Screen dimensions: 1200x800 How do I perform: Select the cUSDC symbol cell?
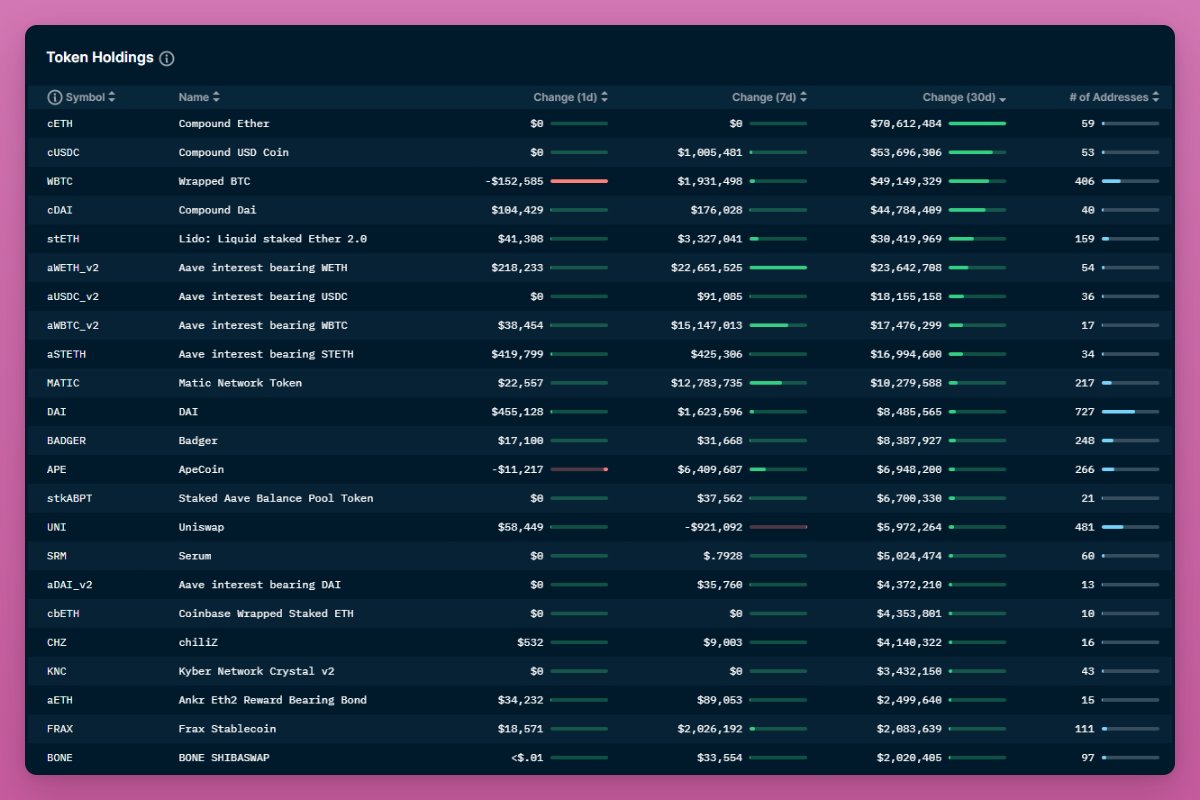63,153
